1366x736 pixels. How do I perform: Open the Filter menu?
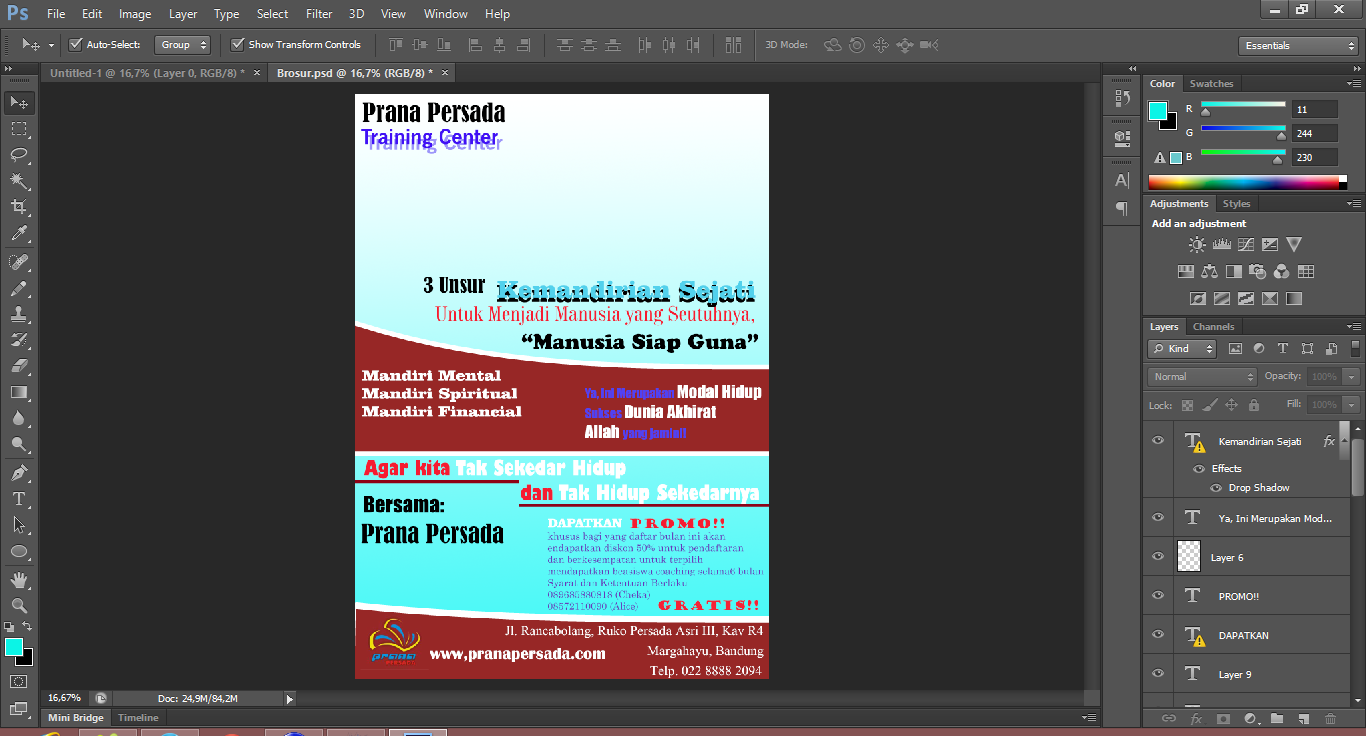pos(319,14)
